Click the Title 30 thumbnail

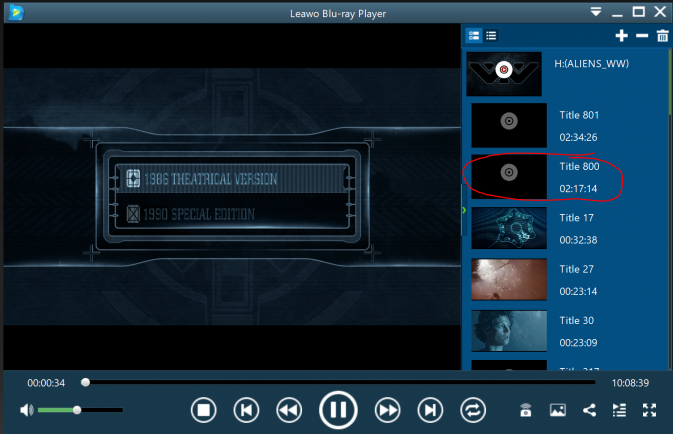(x=509, y=331)
